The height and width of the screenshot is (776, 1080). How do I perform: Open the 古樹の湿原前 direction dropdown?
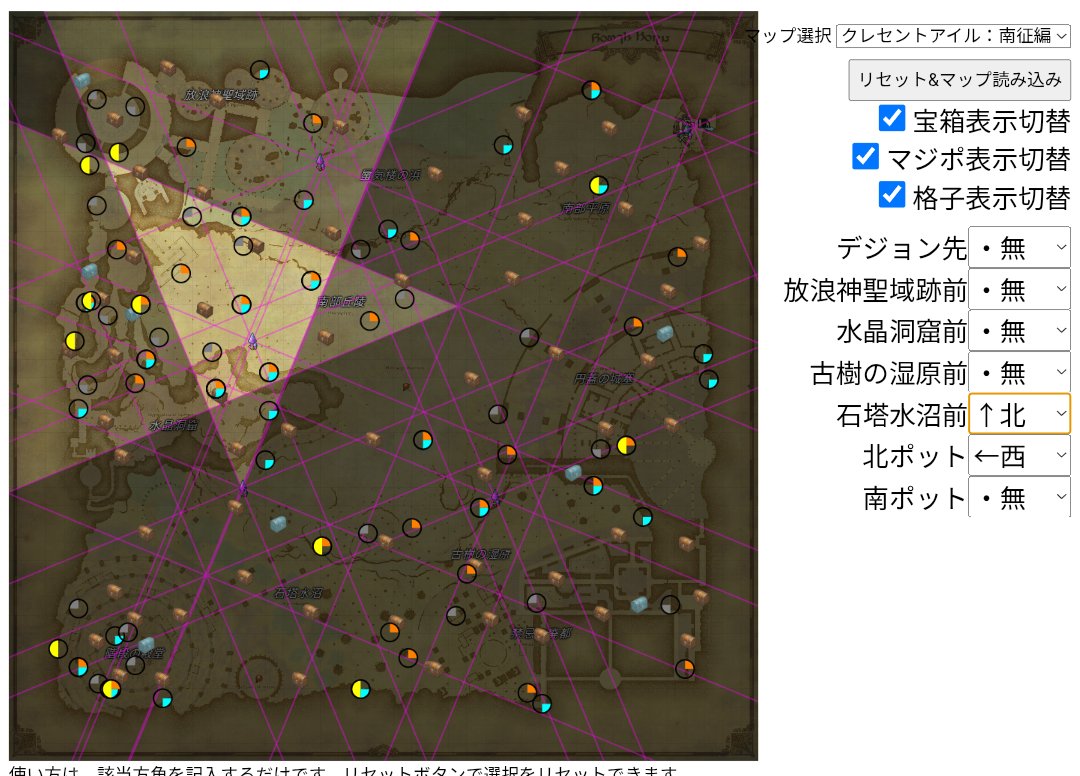click(1019, 373)
